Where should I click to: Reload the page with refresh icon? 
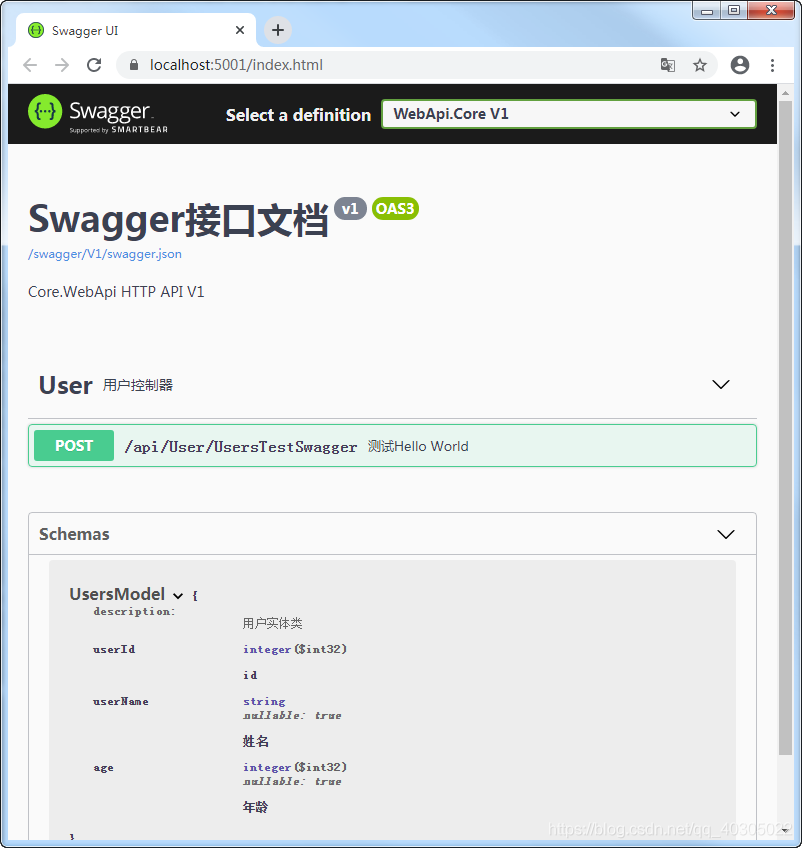coord(94,65)
